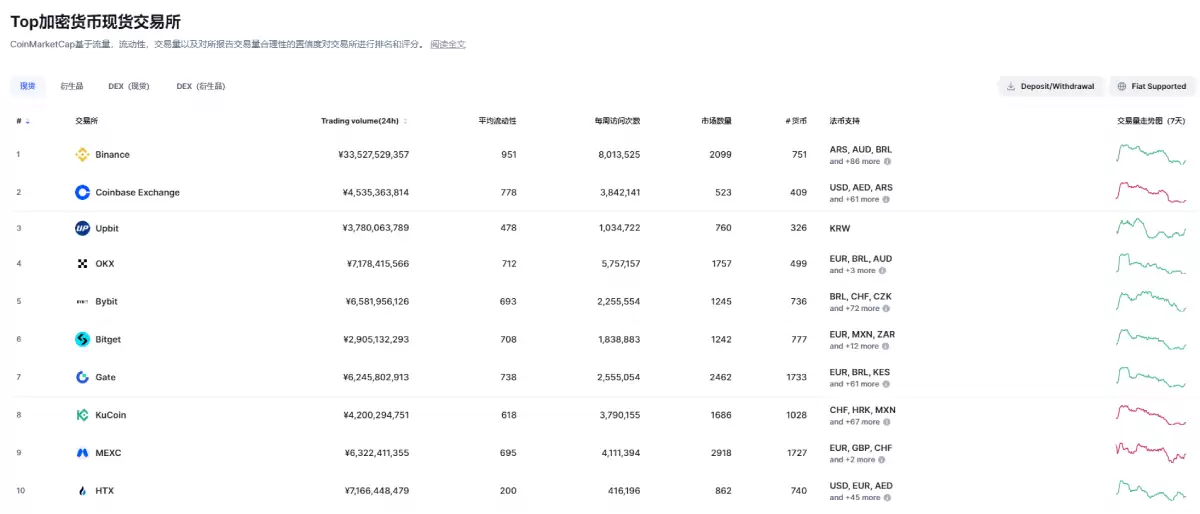View KuCoin 7-day volume chart
The width and height of the screenshot is (1200, 514).
1151,415
